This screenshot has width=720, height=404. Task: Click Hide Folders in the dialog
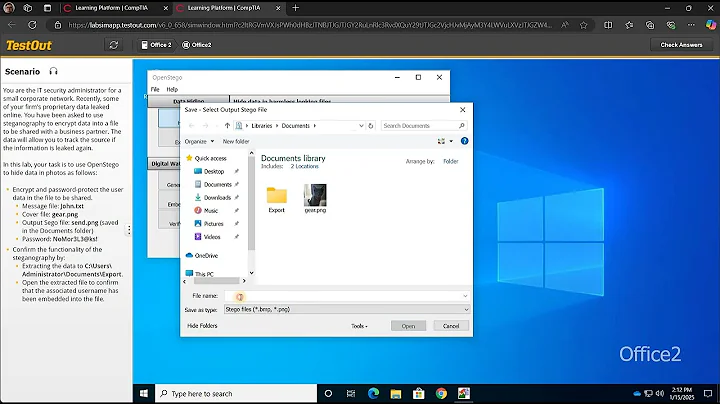coord(202,325)
